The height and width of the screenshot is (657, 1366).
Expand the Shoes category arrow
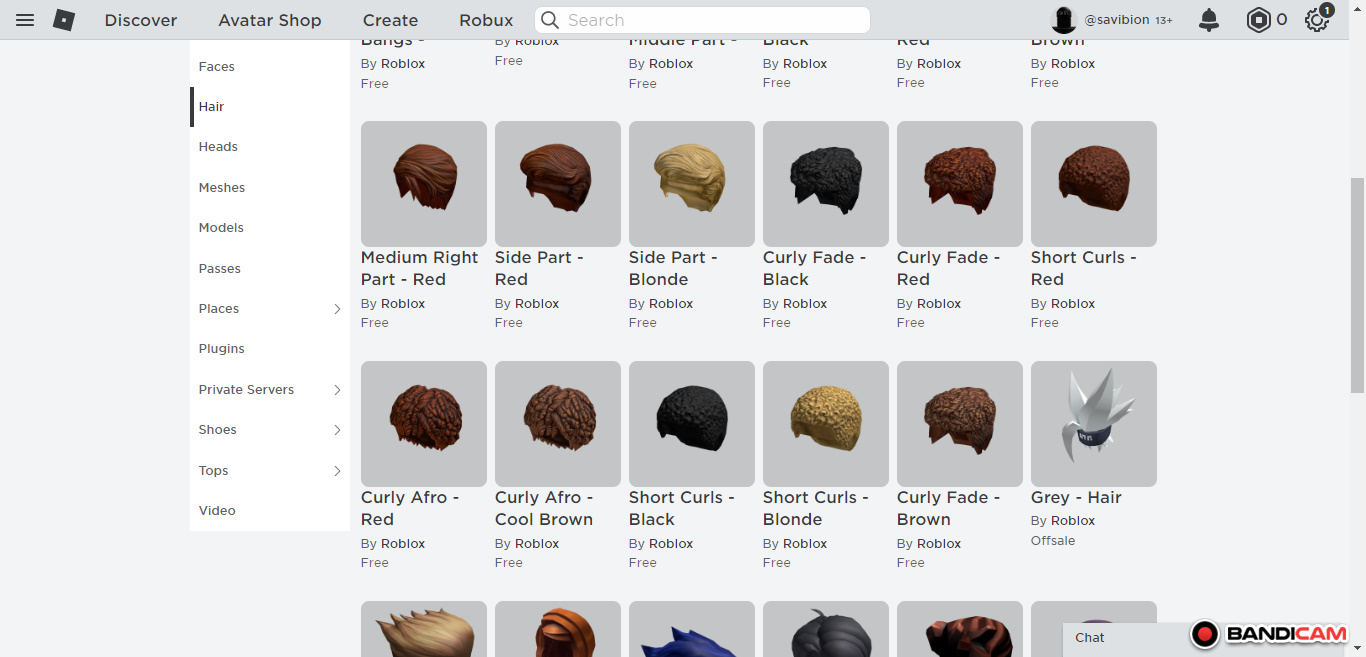point(337,430)
